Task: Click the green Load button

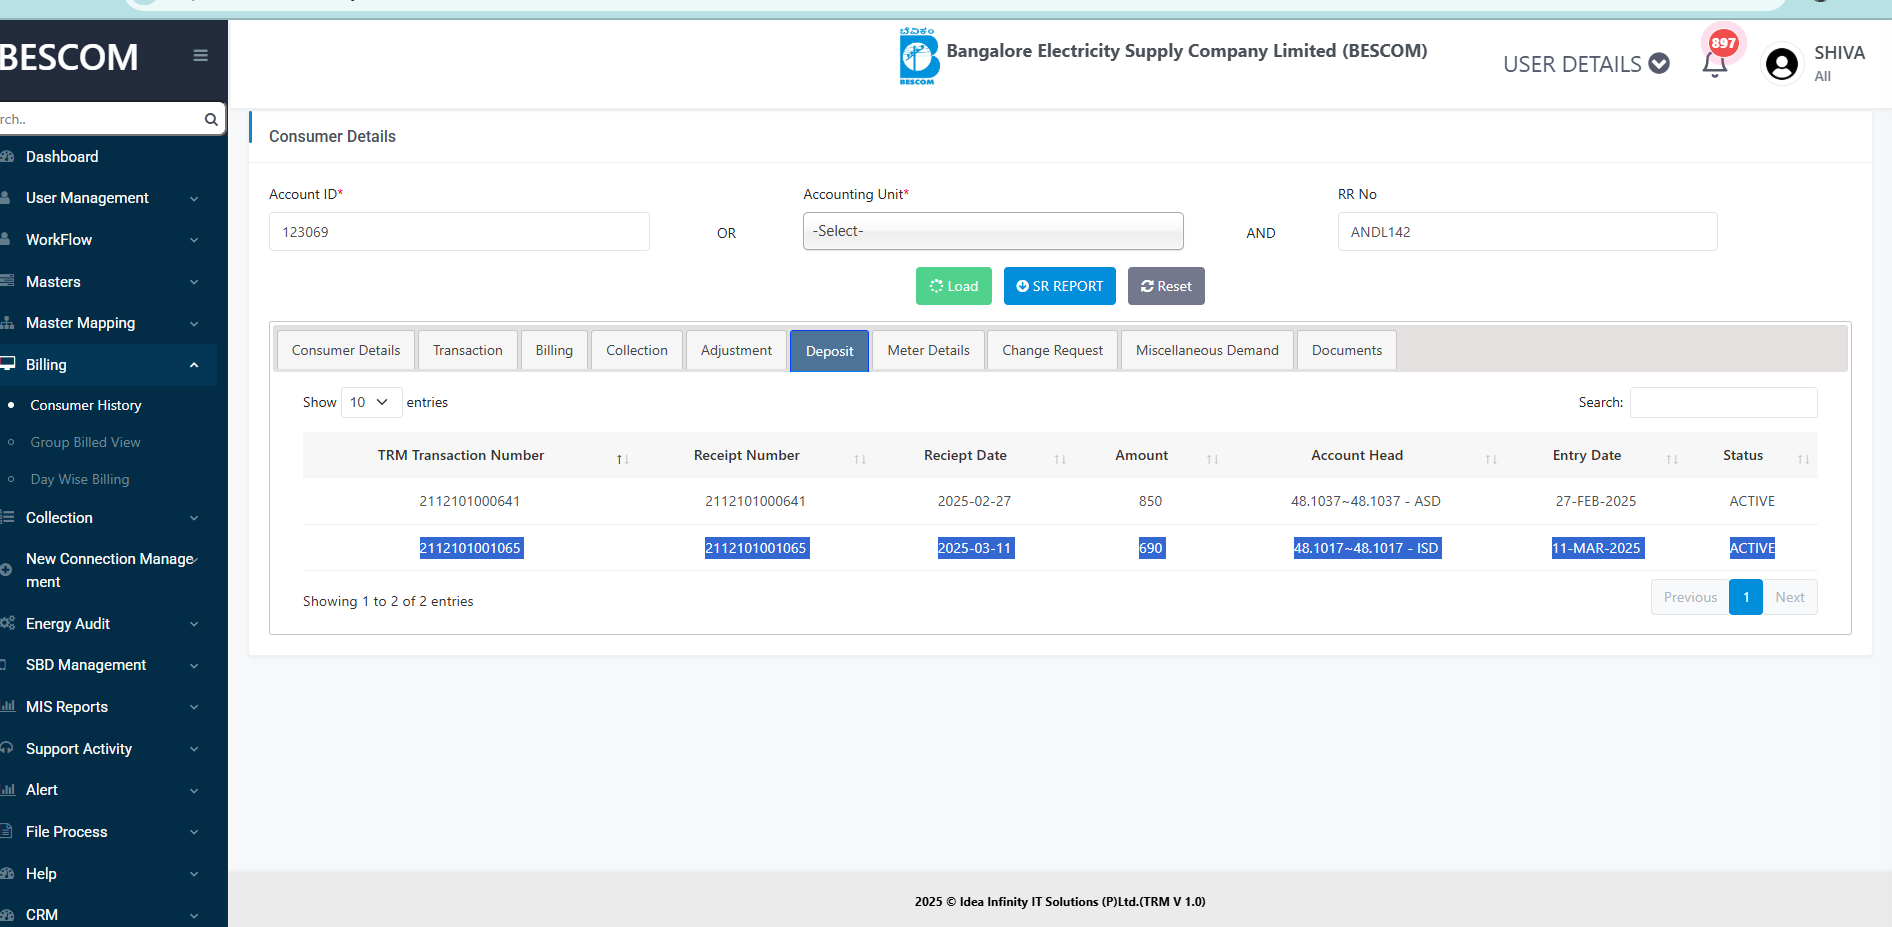Action: (954, 286)
